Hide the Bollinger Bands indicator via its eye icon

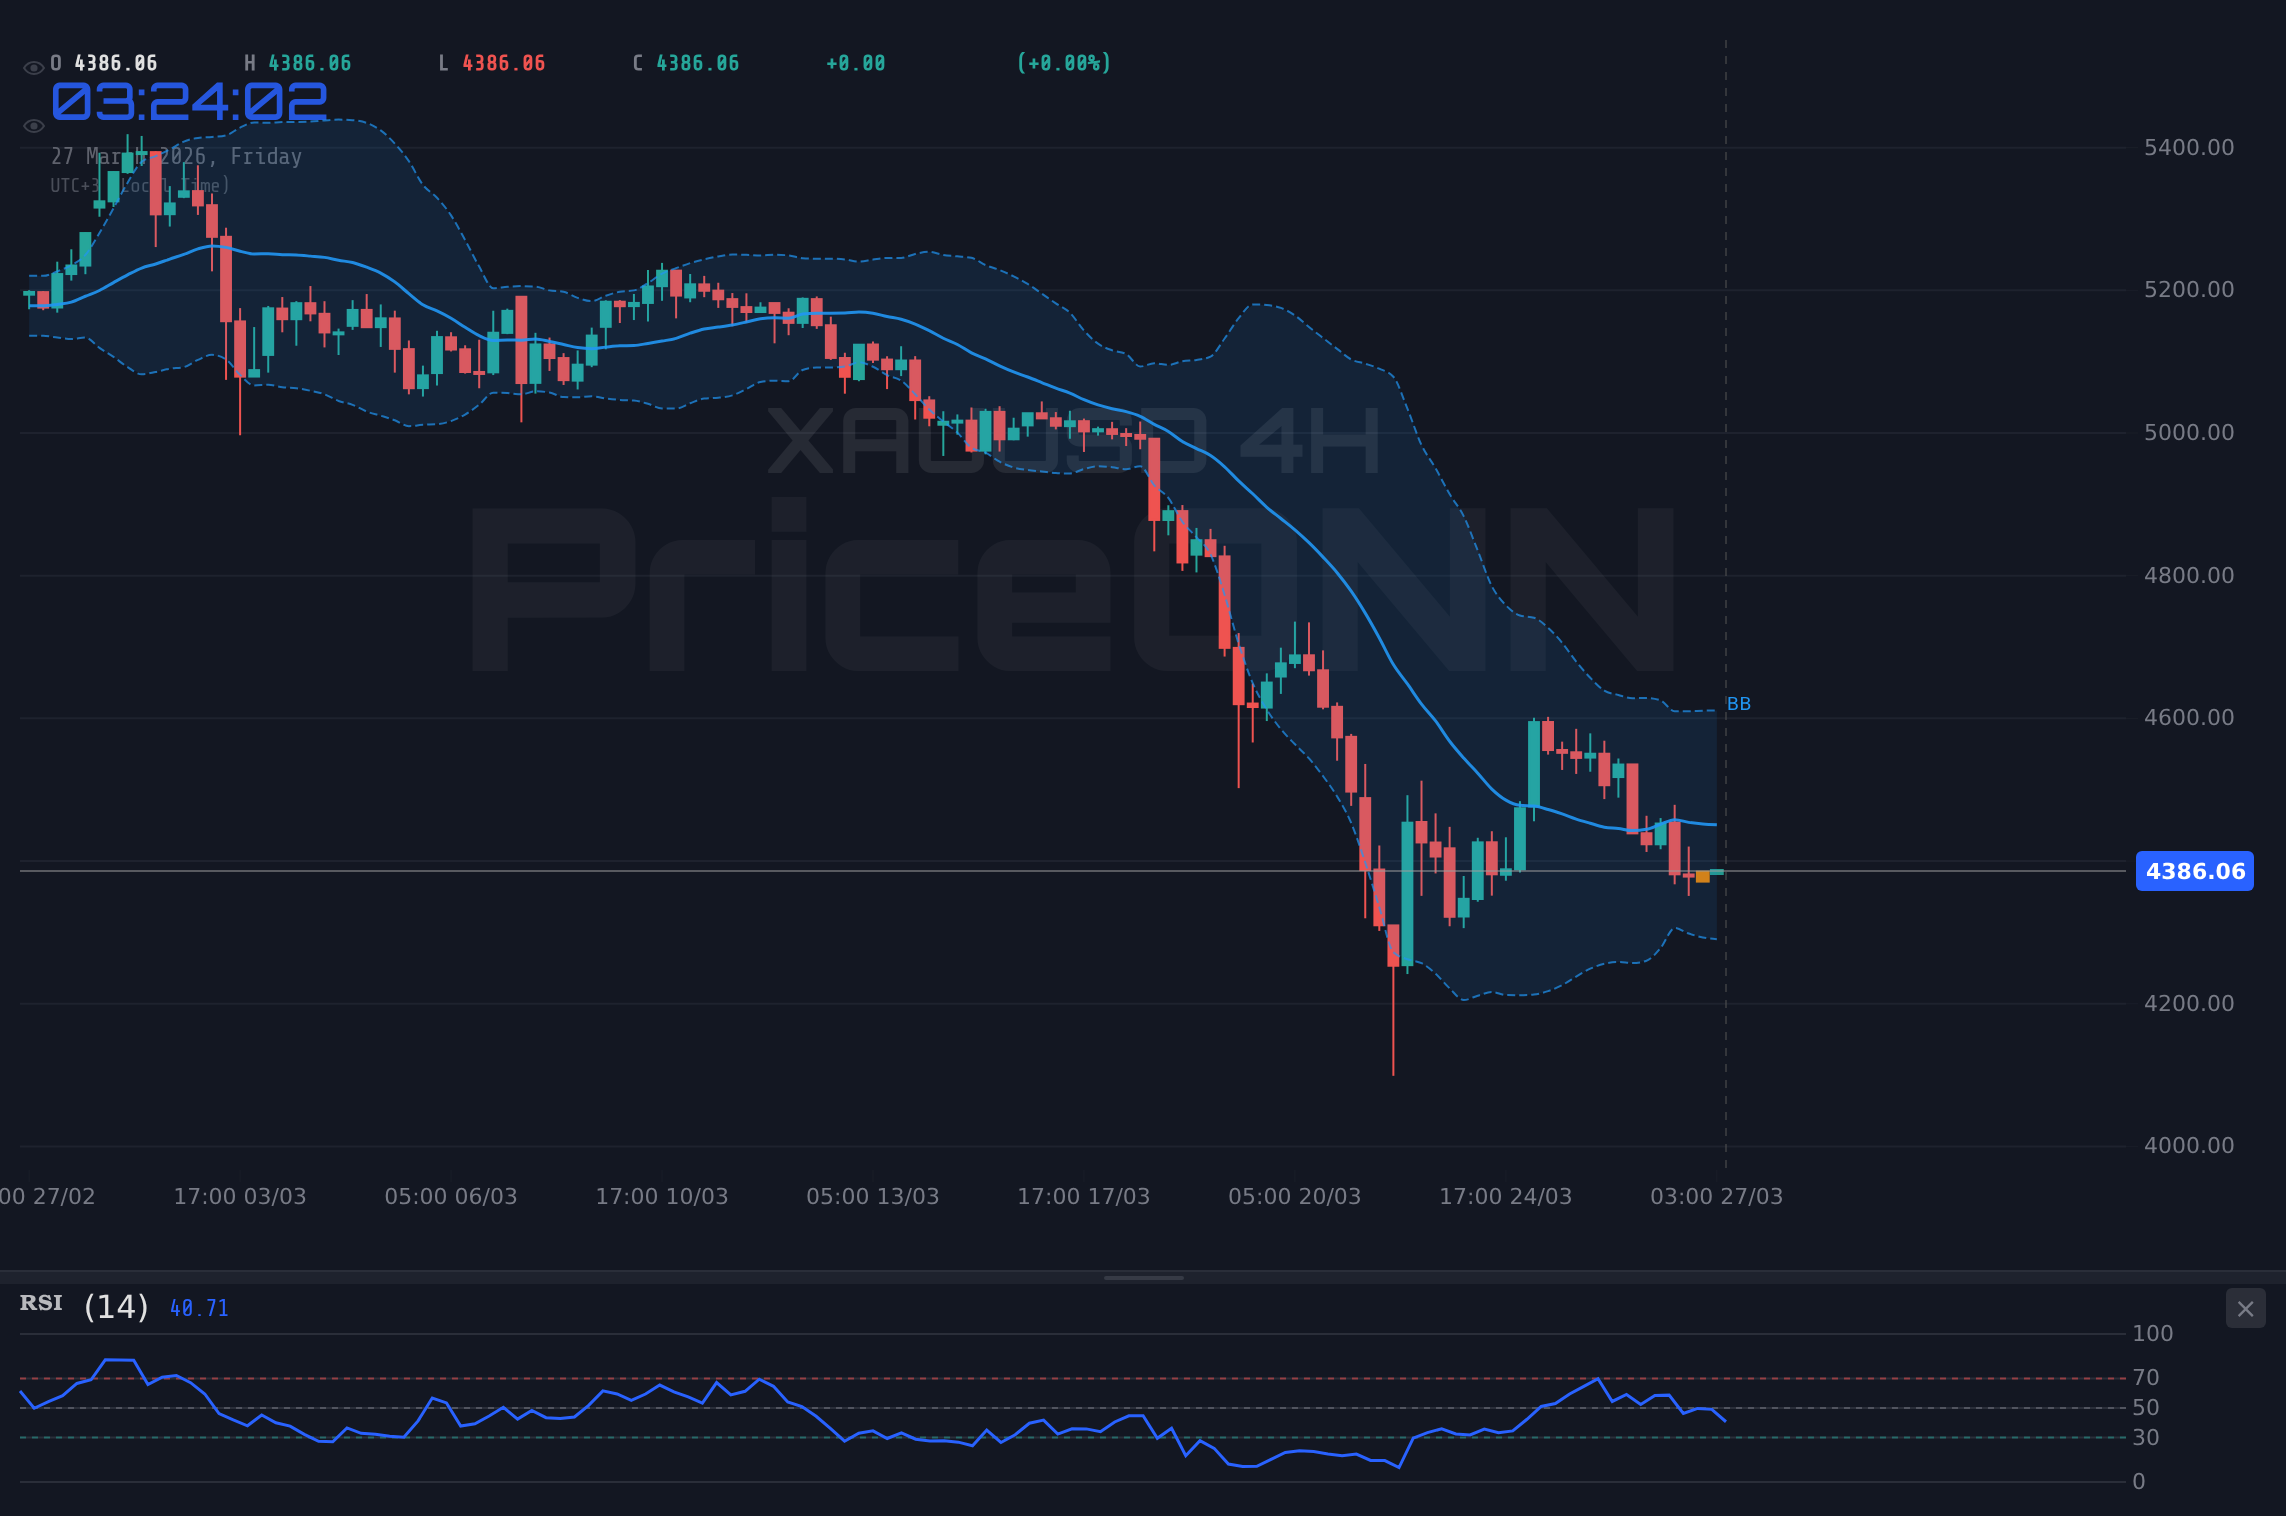point(33,125)
